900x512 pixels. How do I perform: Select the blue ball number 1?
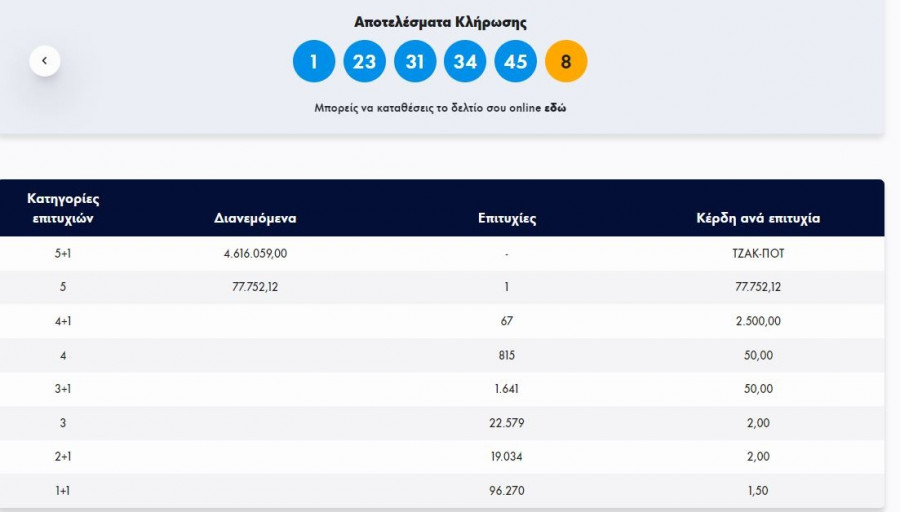coord(313,62)
